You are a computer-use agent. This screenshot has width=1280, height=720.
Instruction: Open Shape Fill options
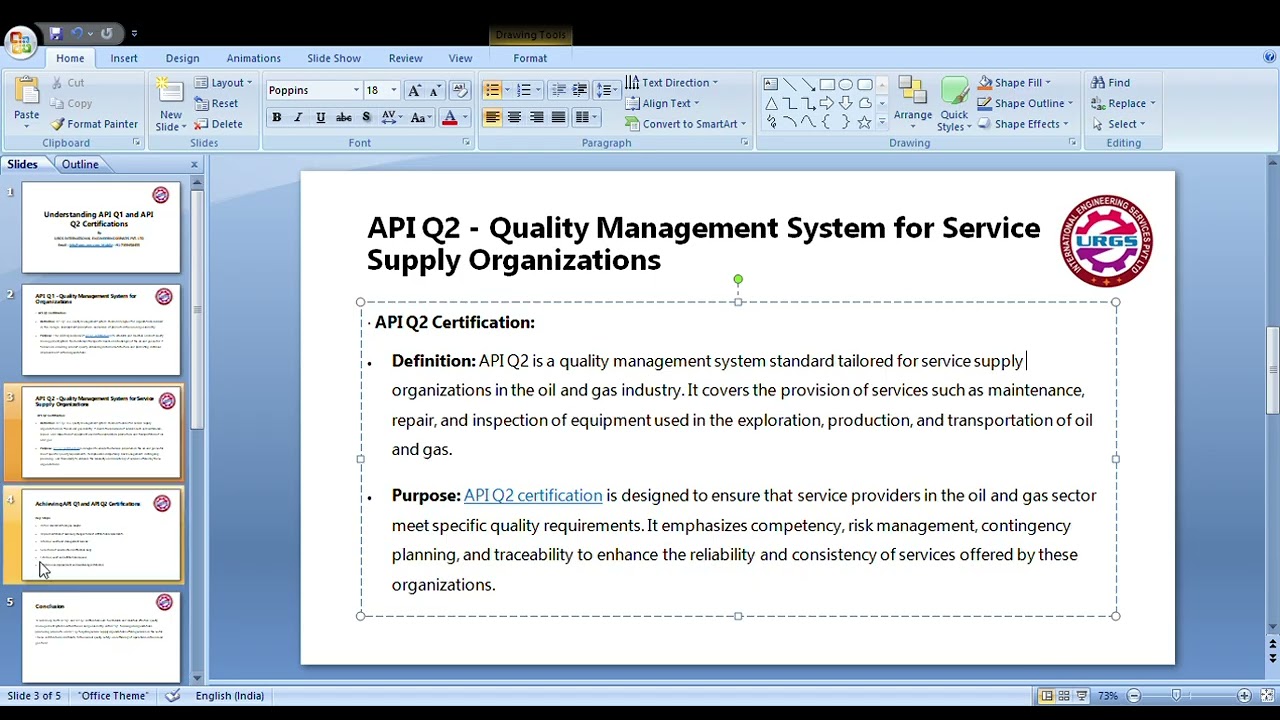tap(1015, 83)
